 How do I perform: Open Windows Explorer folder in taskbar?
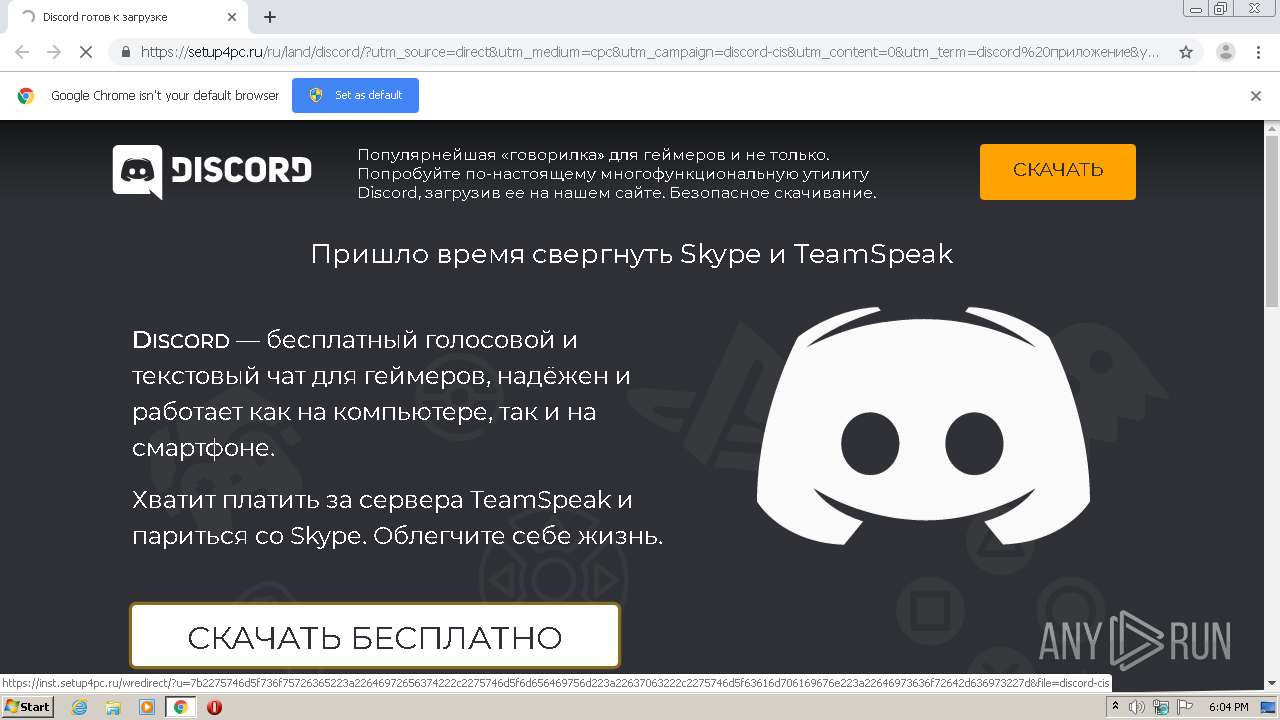click(113, 707)
